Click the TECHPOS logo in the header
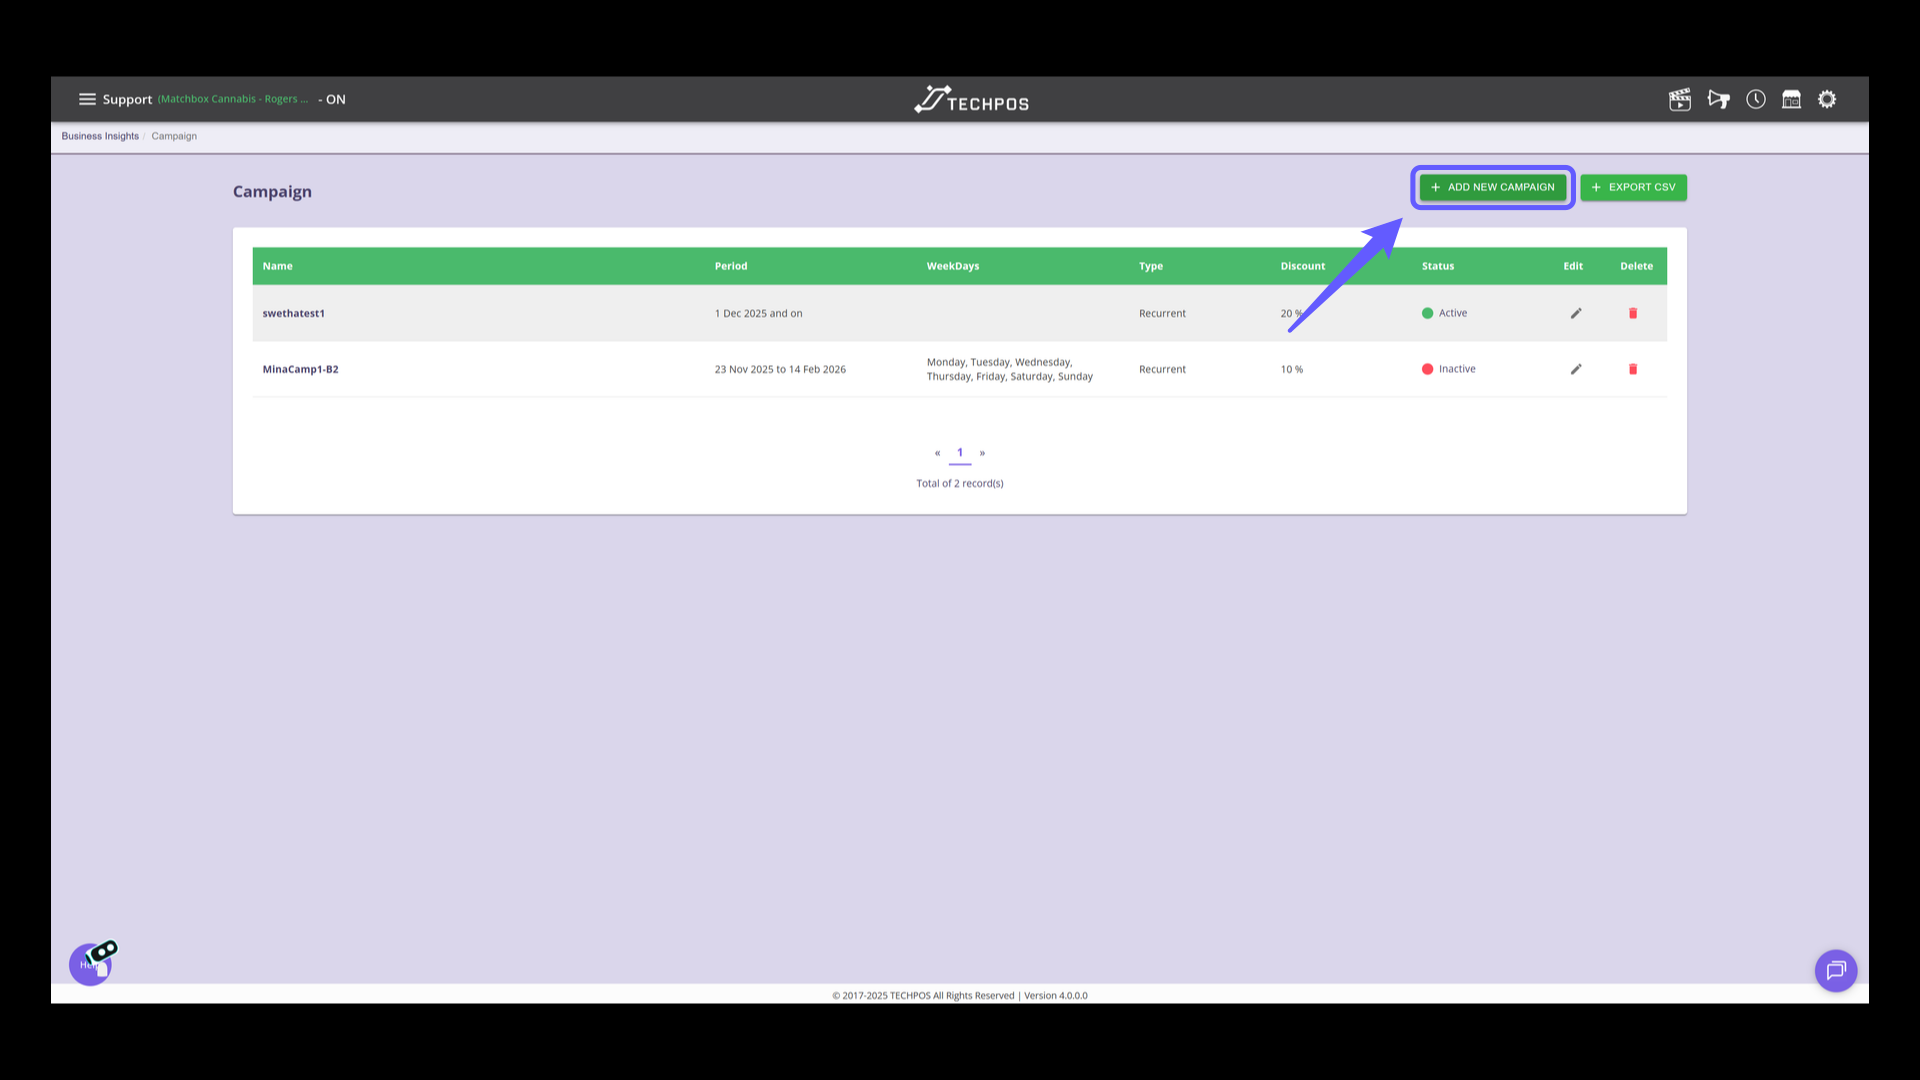The height and width of the screenshot is (1080, 1920). pos(970,99)
